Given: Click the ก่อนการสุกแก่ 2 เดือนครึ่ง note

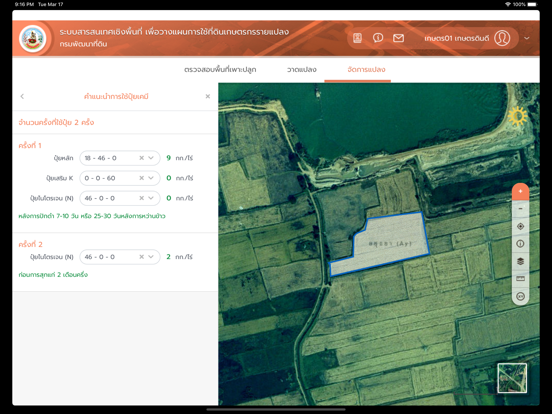Looking at the screenshot, I should (53, 275).
